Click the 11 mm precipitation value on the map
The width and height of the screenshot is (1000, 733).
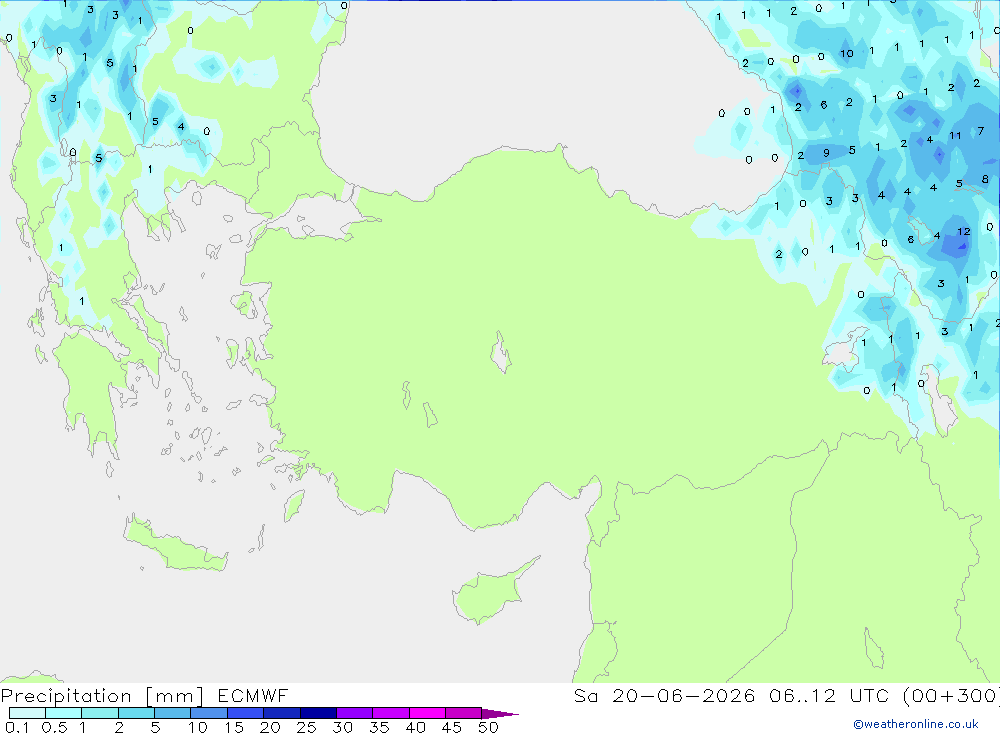pos(955,135)
